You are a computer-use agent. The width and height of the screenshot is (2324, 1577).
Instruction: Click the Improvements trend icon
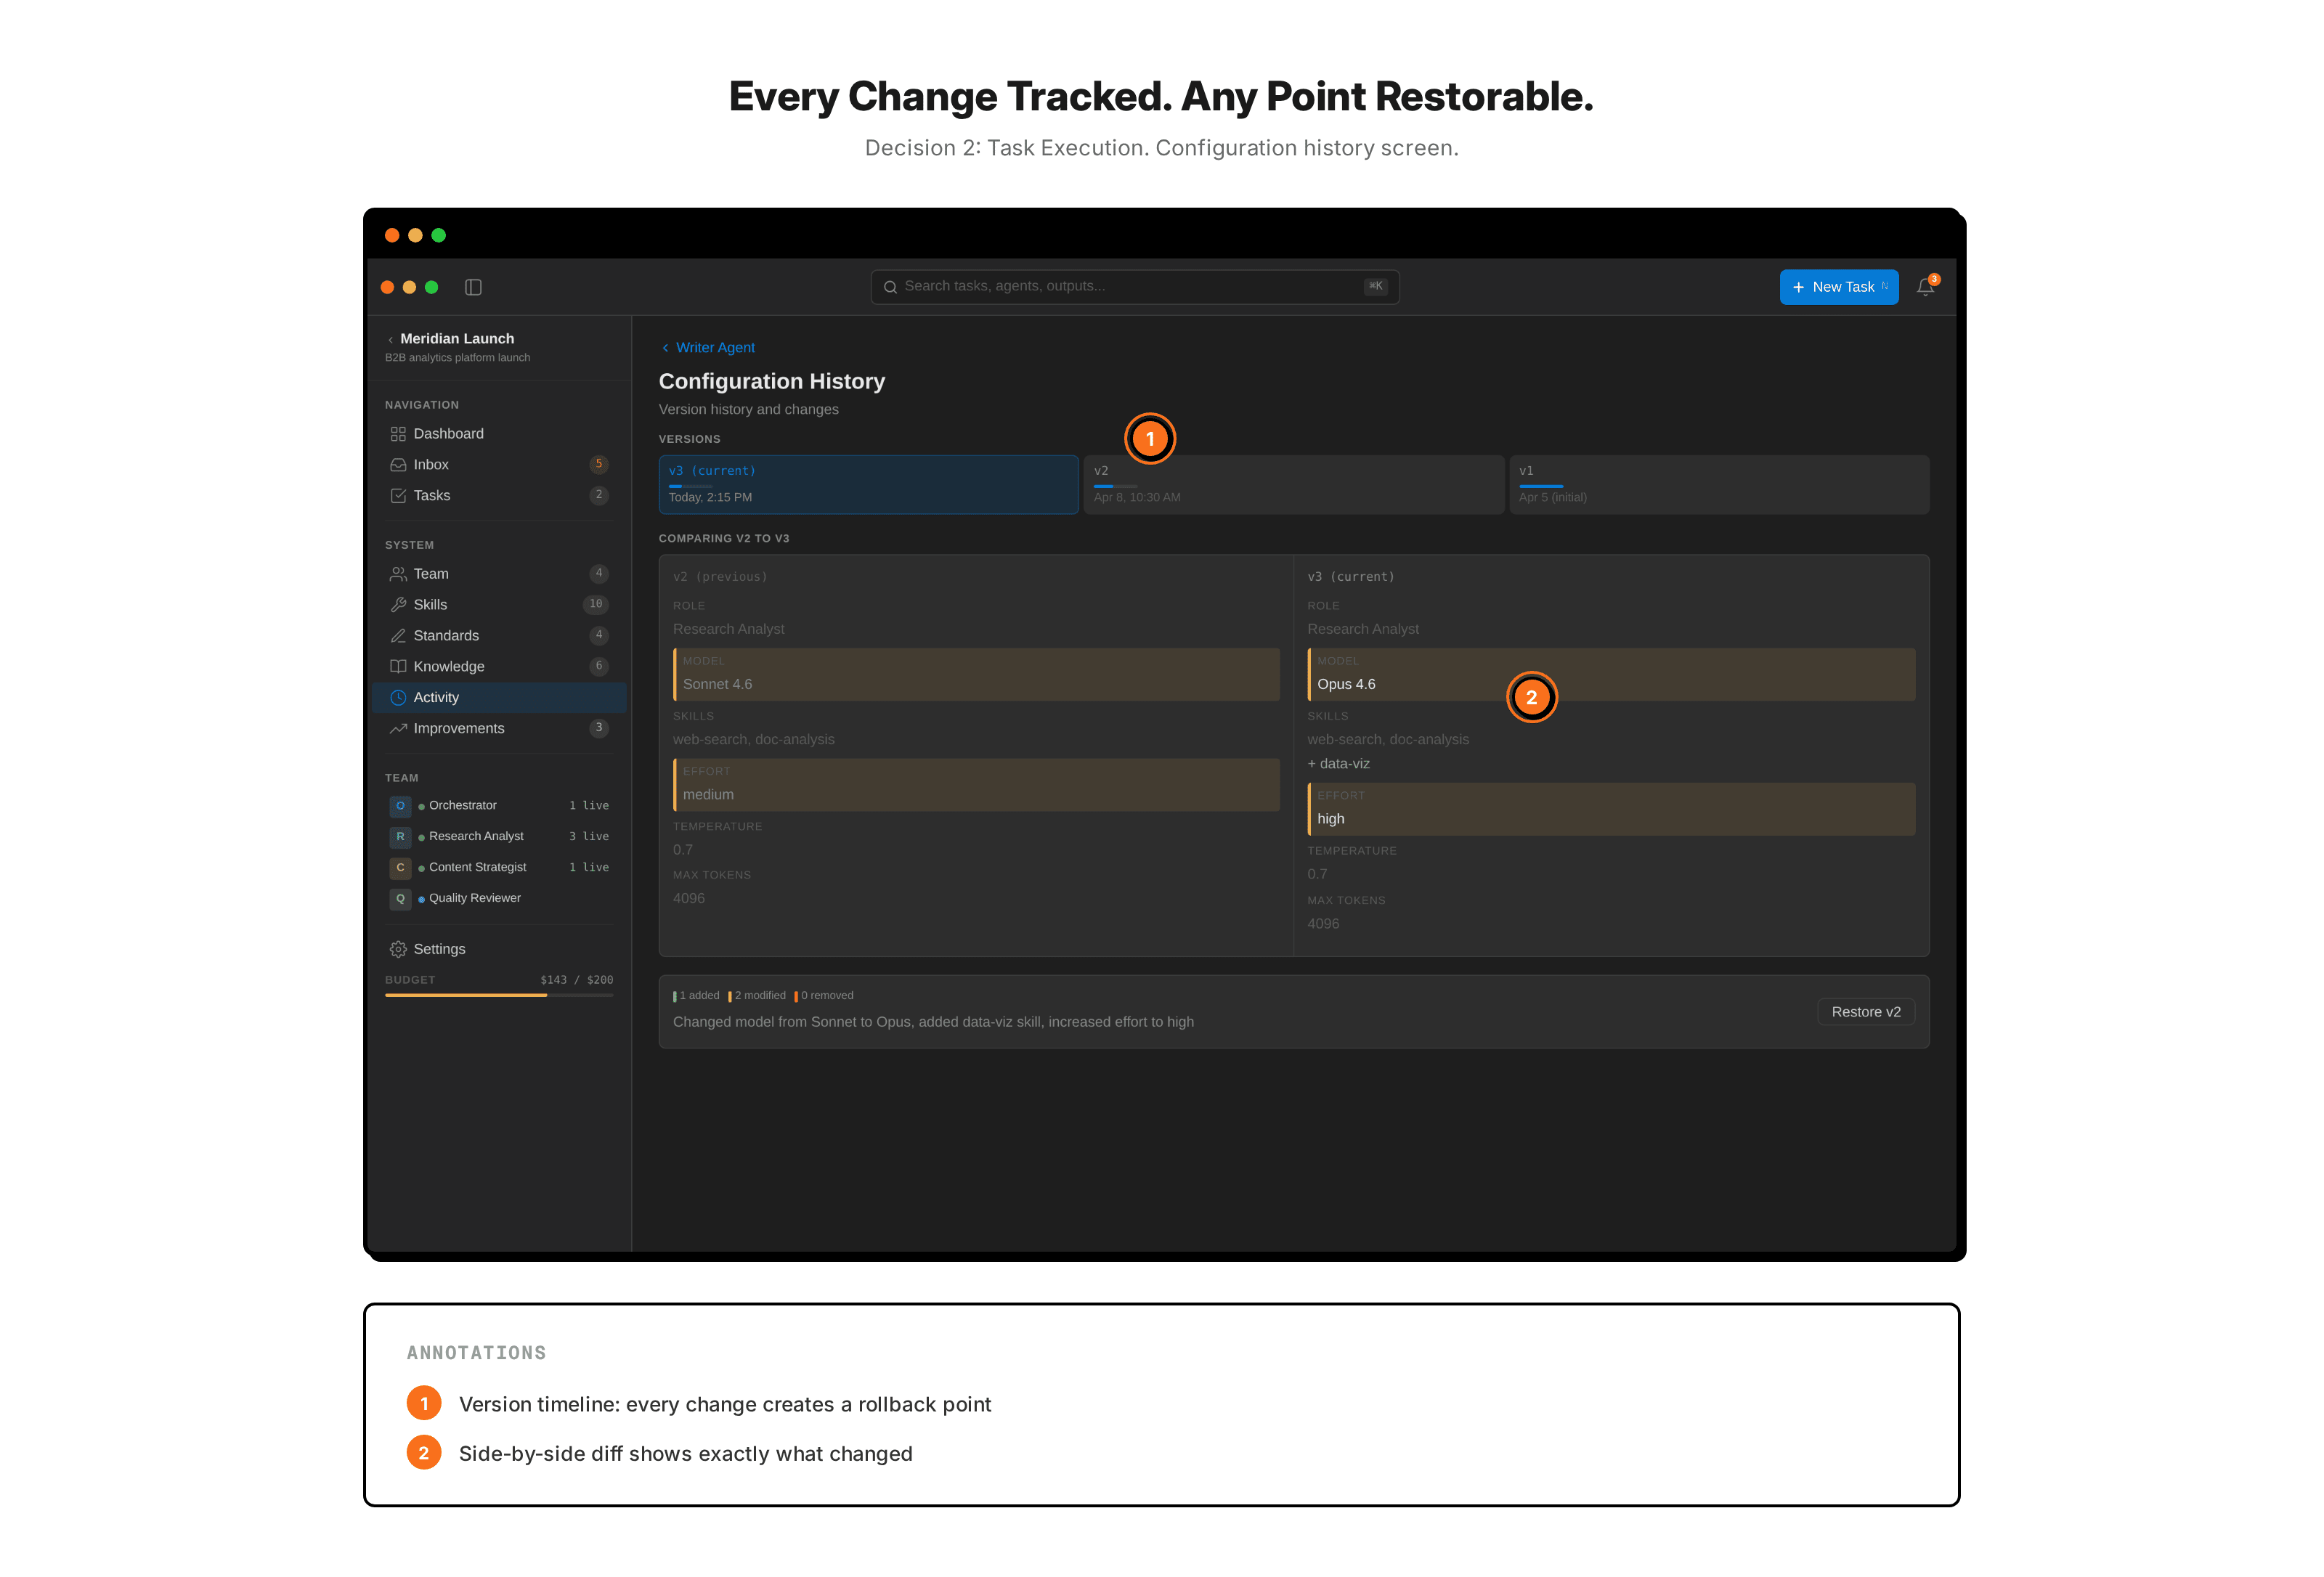398,729
